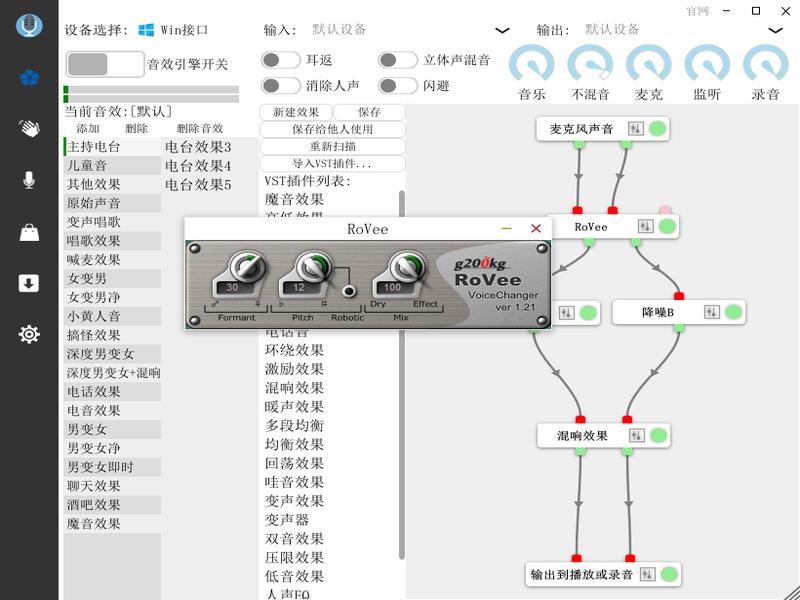This screenshot has width=800, height=600.
Task: Click the 音乐 volume knob
Action: click(x=532, y=65)
